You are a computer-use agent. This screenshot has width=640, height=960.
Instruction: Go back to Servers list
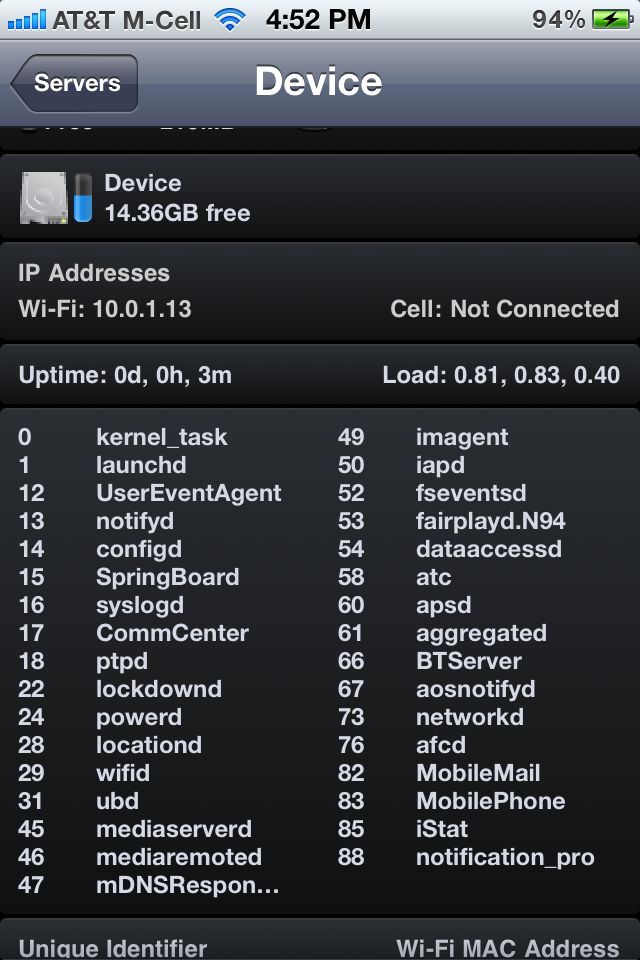[75, 83]
